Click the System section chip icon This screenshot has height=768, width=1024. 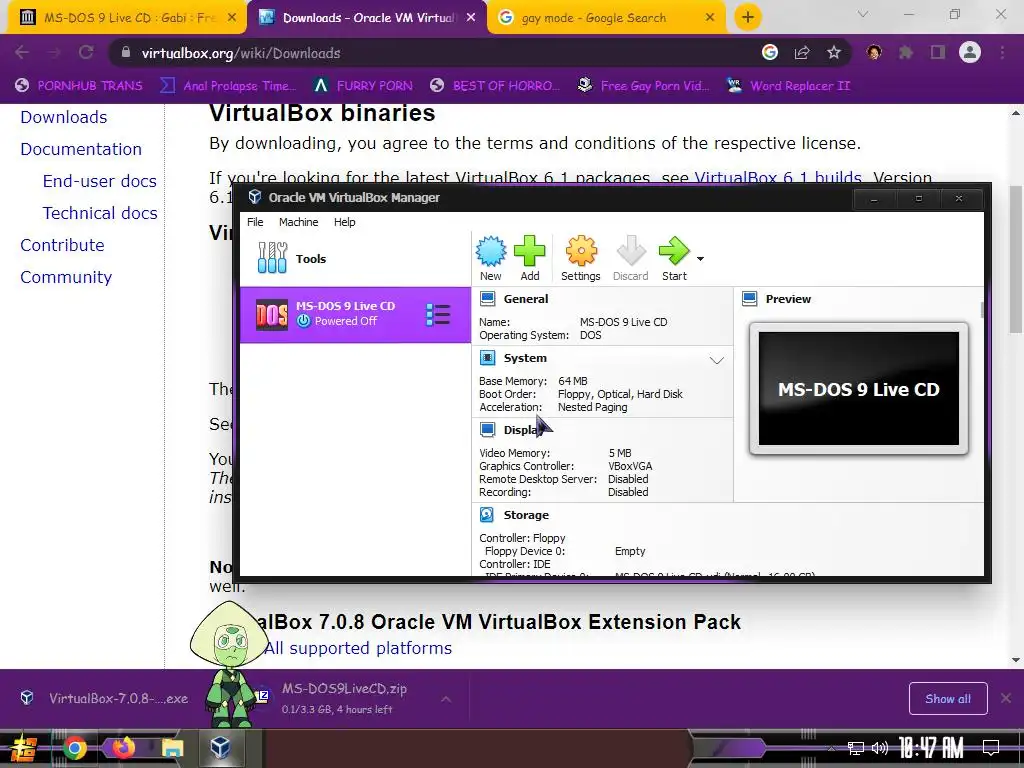click(x=487, y=358)
